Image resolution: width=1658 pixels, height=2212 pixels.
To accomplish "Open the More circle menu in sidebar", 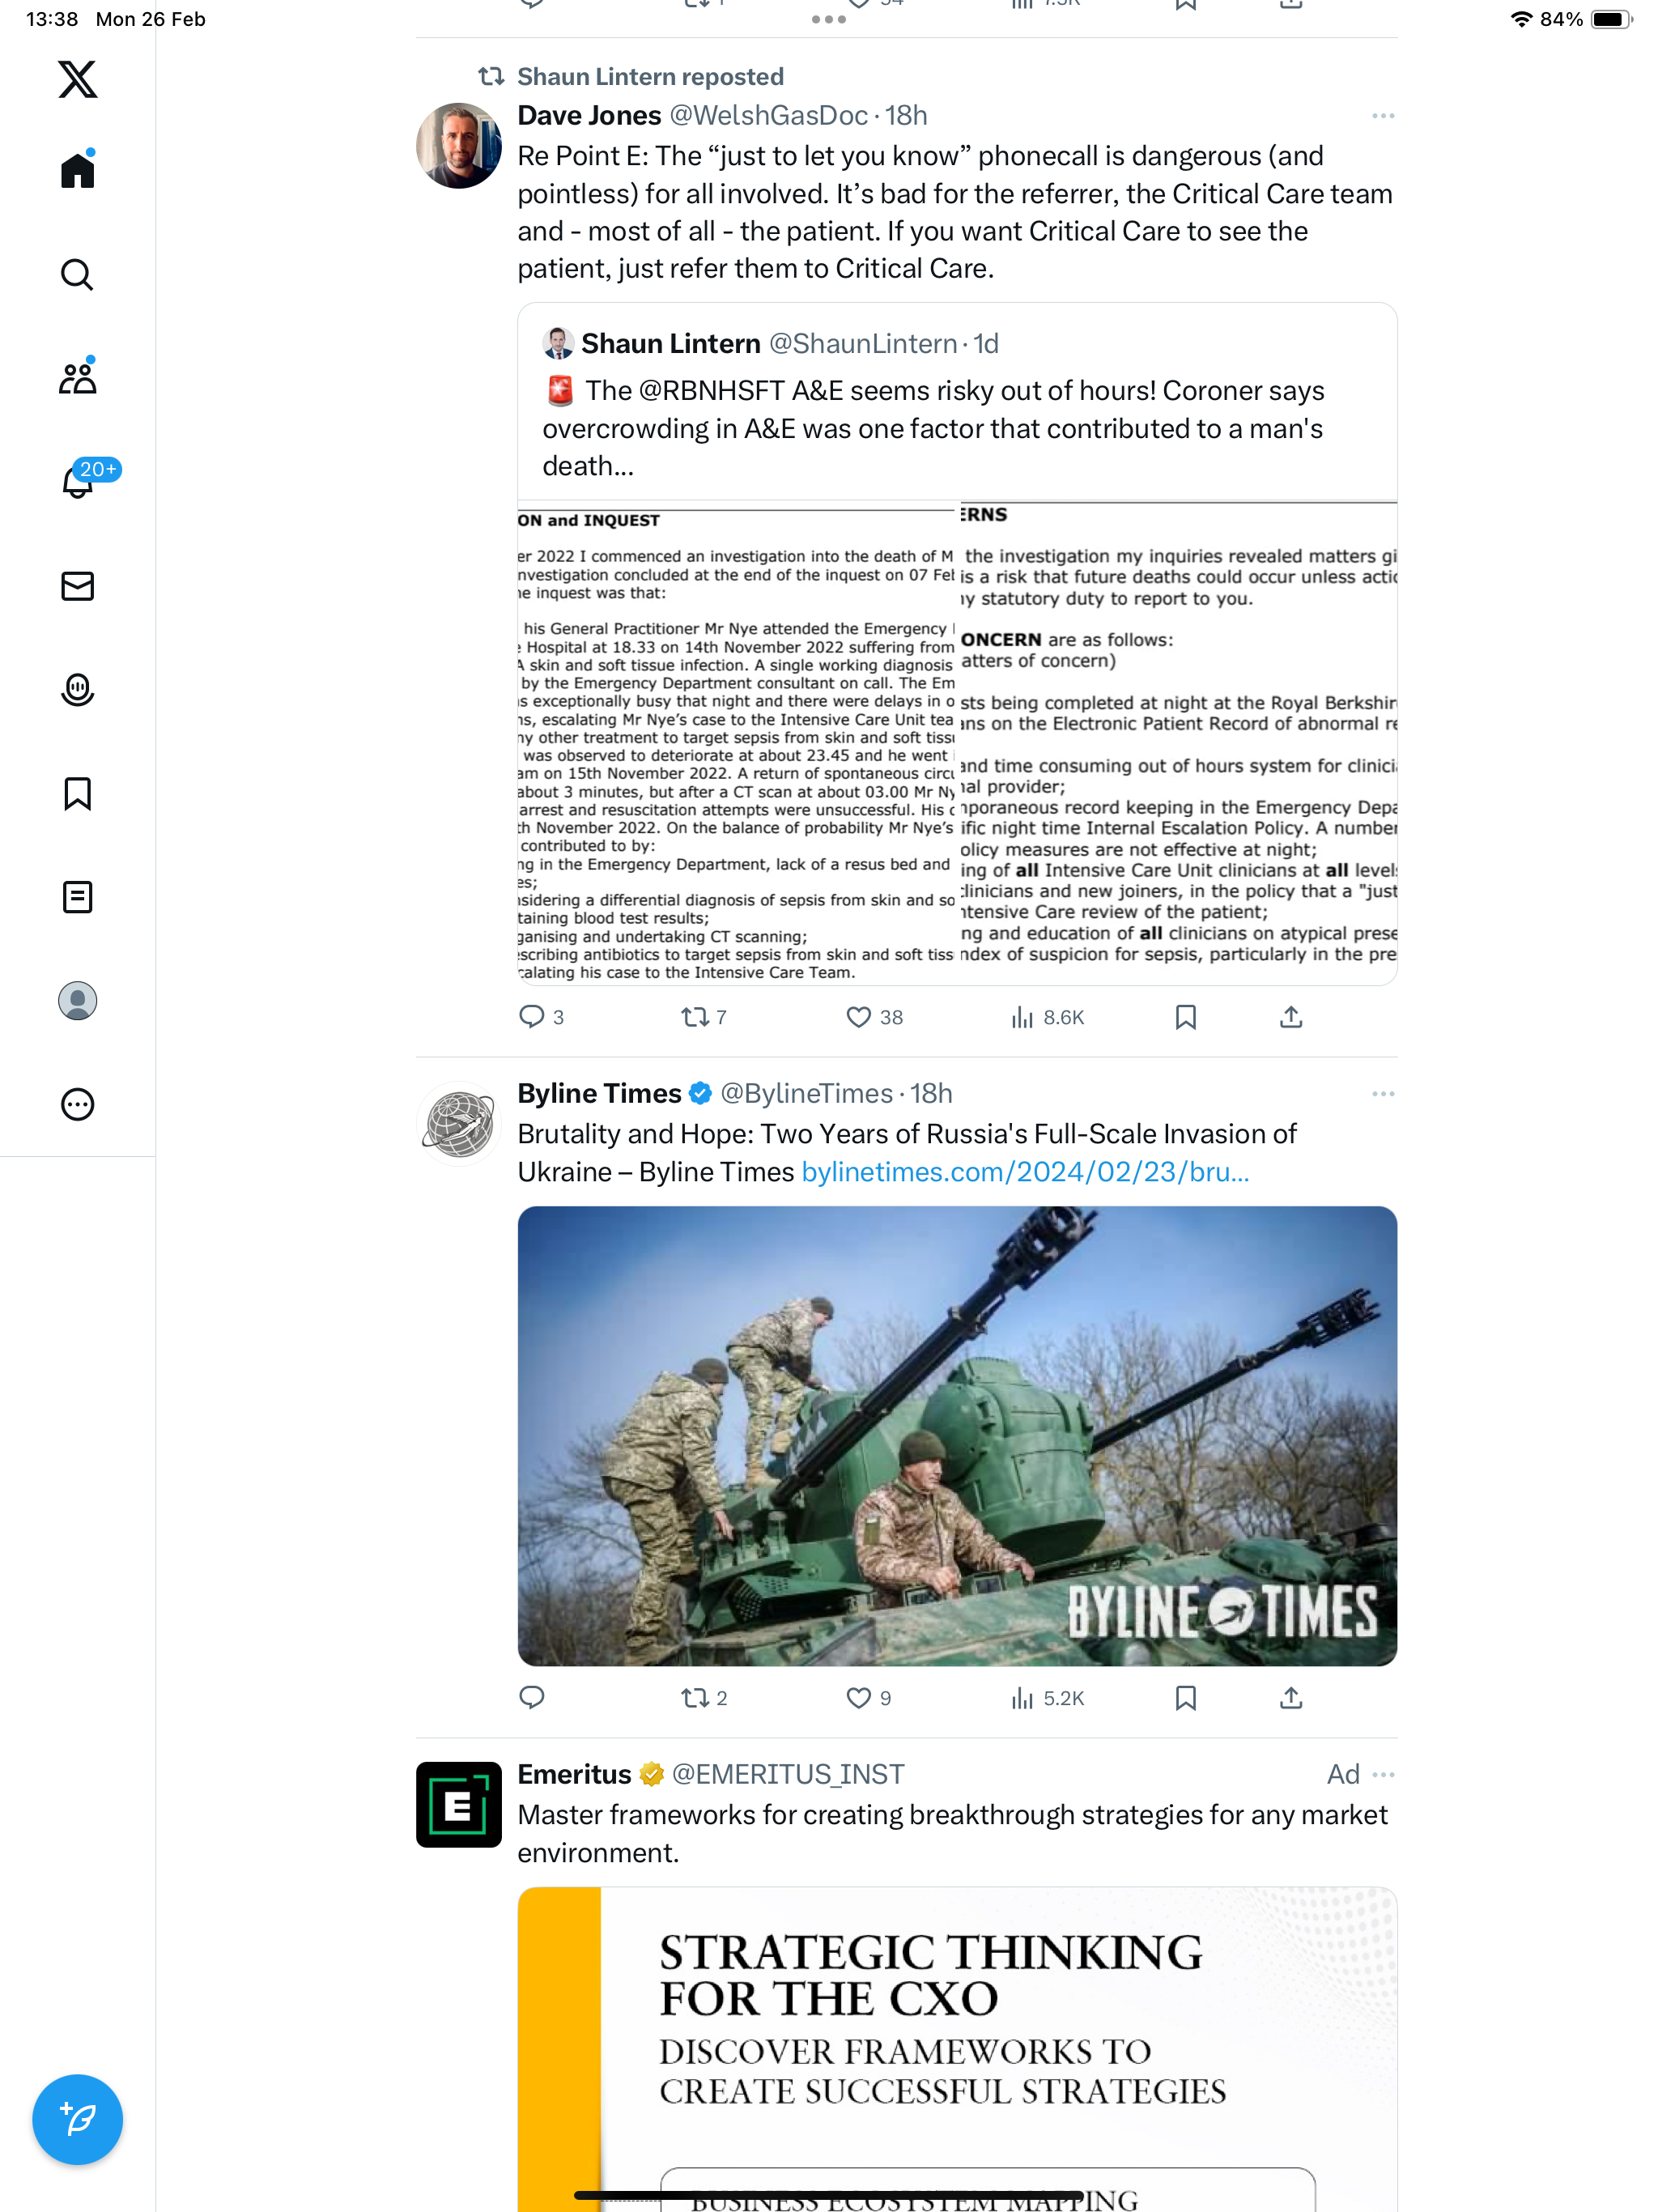I will click(77, 1104).
